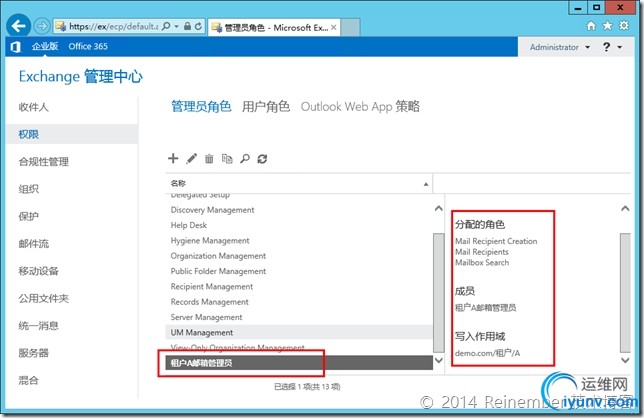Click the Exchange 管理中心 title
Screen dimensions: 644x418
click(x=80, y=76)
